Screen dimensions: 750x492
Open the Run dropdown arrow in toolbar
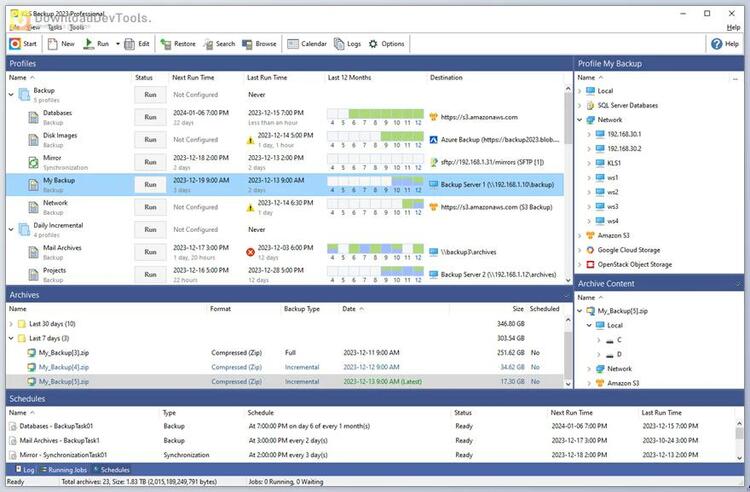118,44
